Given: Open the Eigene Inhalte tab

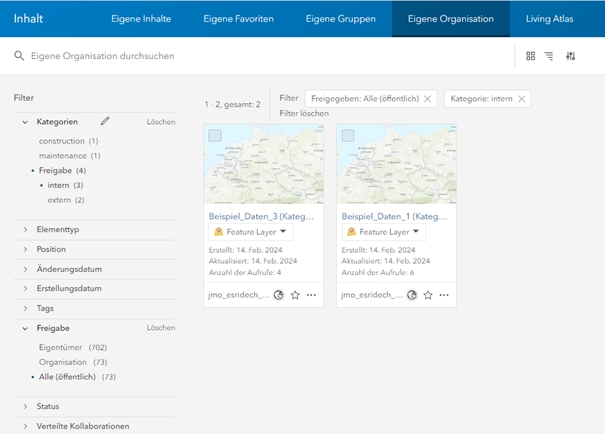Looking at the screenshot, I should 141,19.
